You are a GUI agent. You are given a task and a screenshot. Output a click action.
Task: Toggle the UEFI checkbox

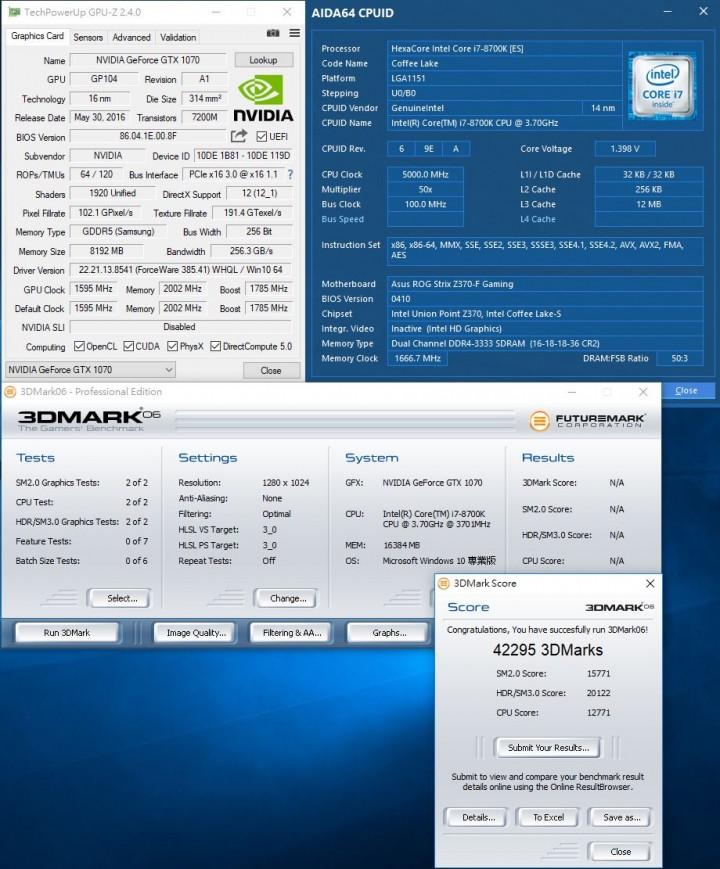(262, 136)
